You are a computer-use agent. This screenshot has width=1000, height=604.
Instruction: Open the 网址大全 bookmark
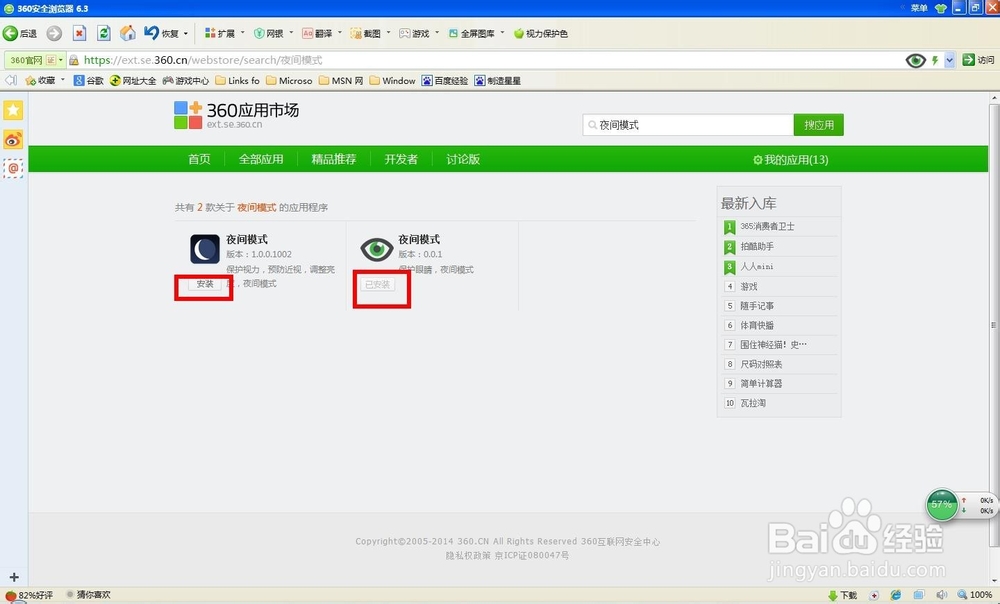tap(133, 80)
